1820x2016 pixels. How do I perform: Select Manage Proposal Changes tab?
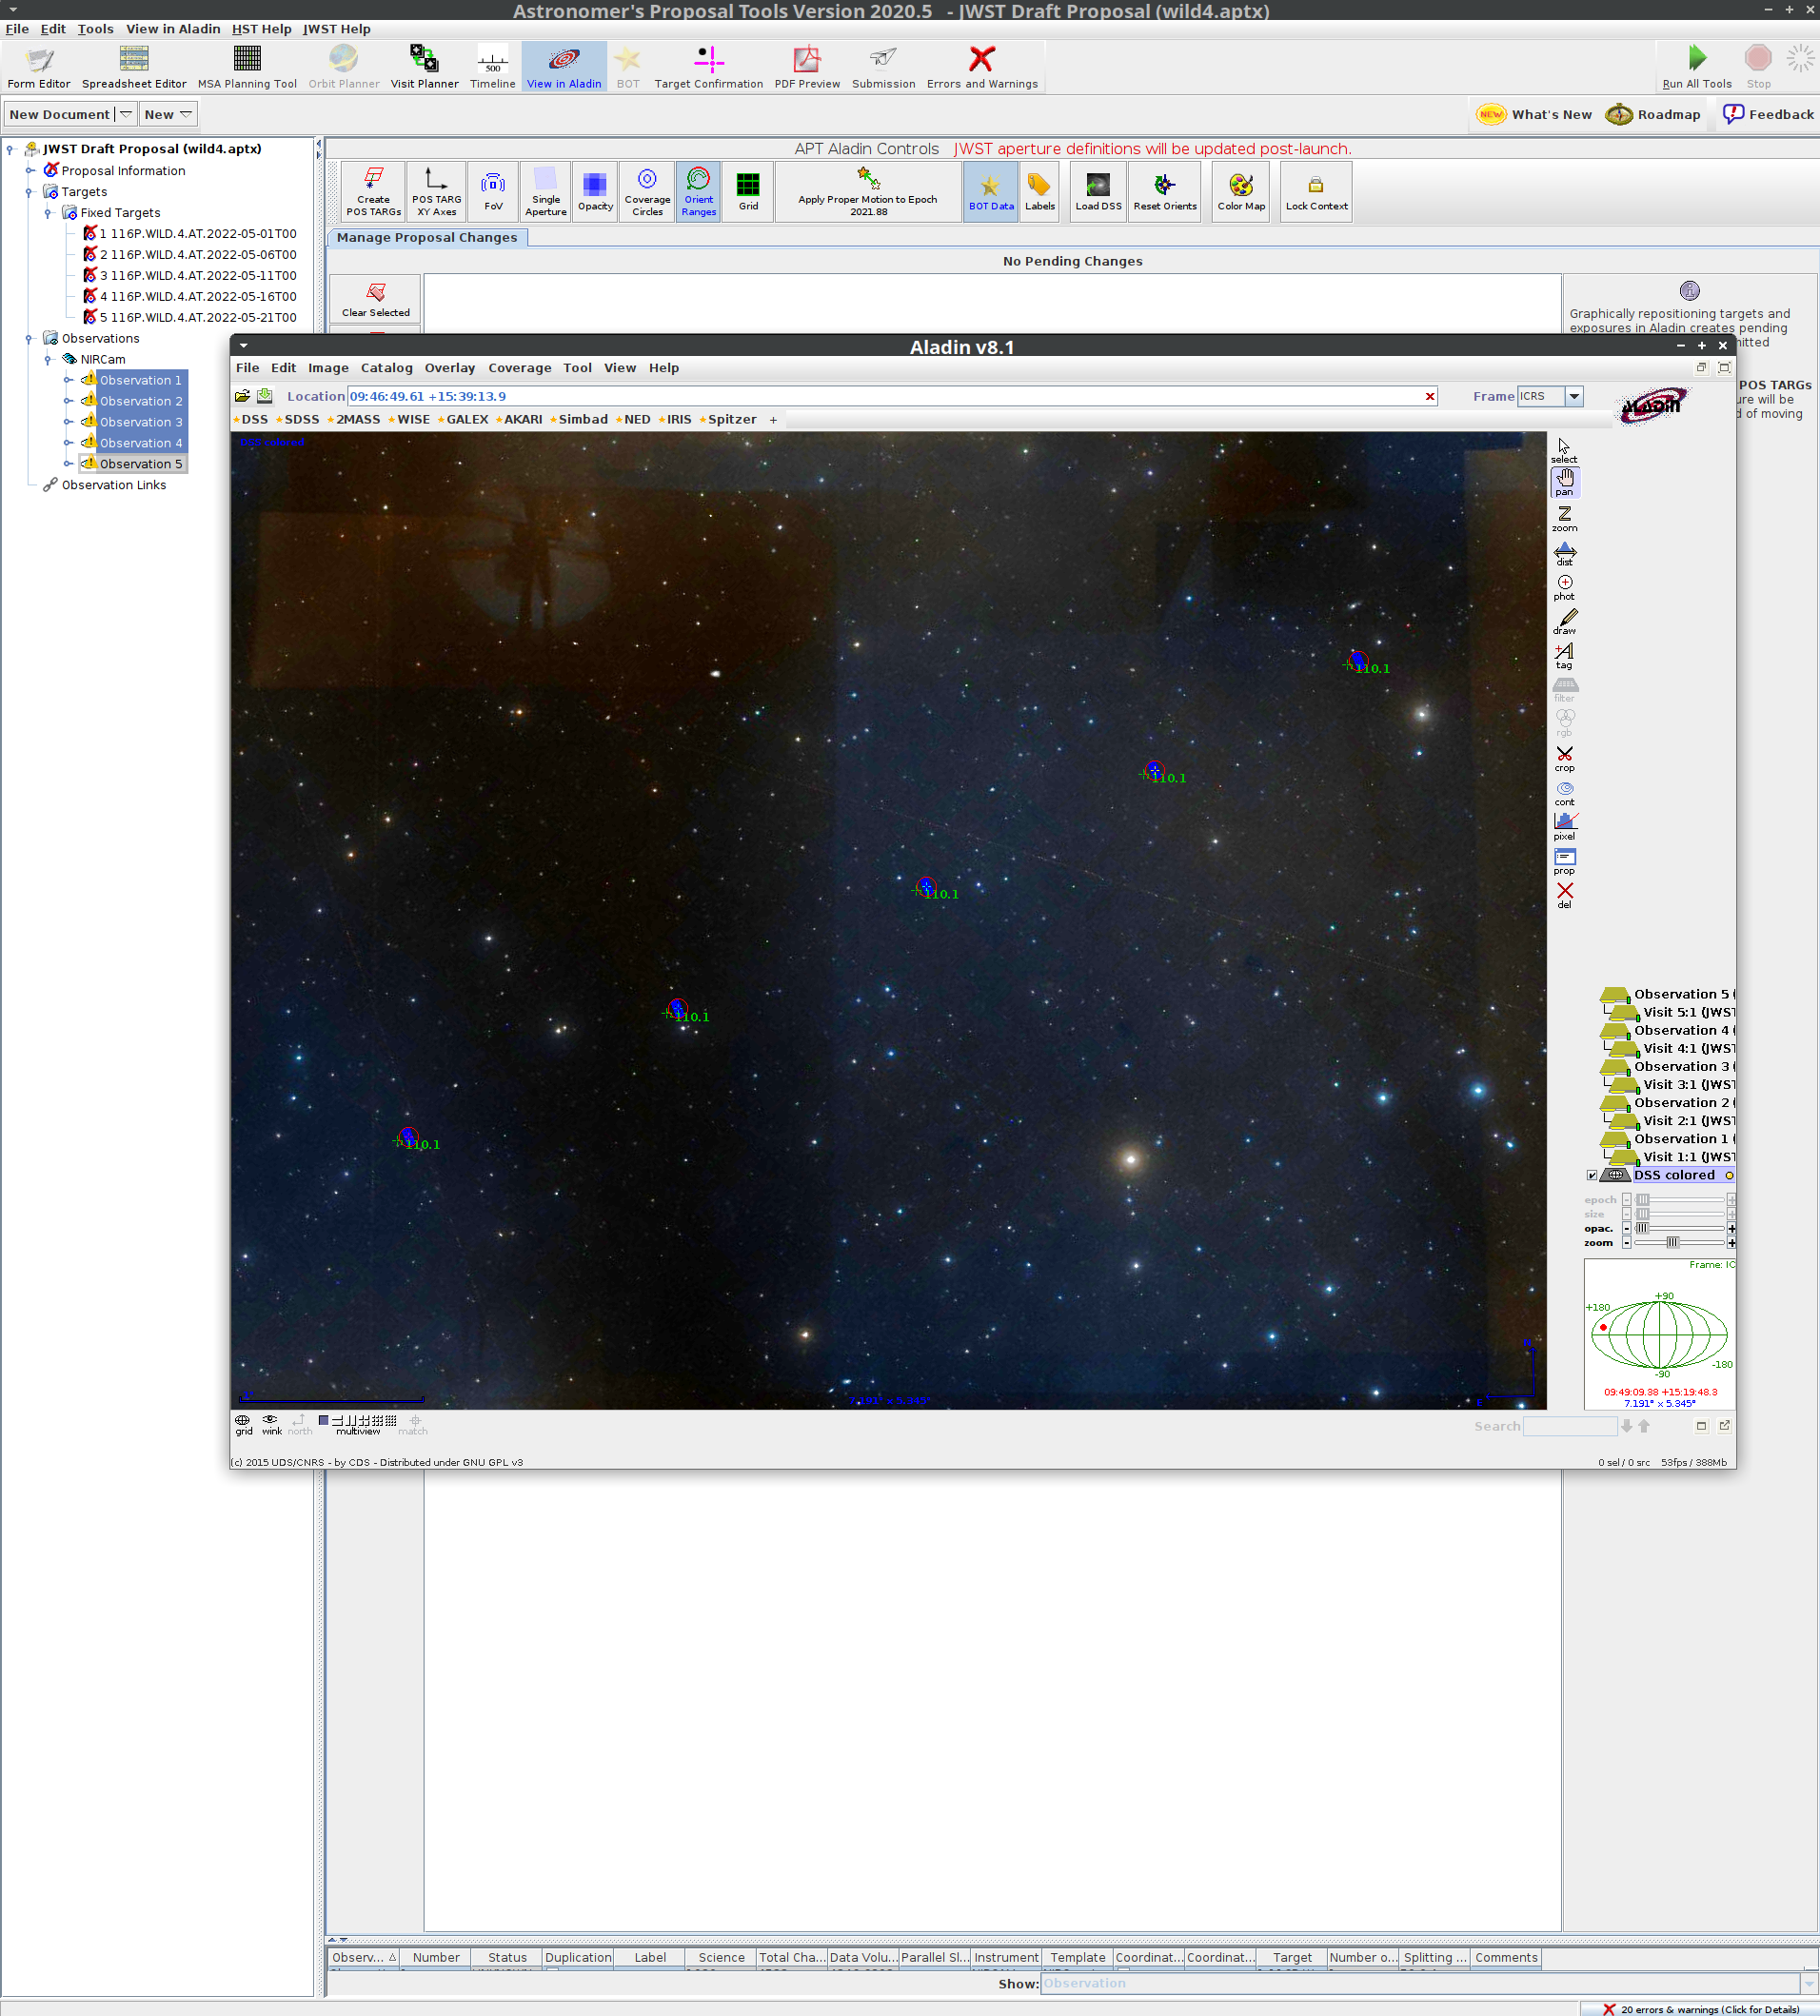pyautogui.click(x=427, y=238)
